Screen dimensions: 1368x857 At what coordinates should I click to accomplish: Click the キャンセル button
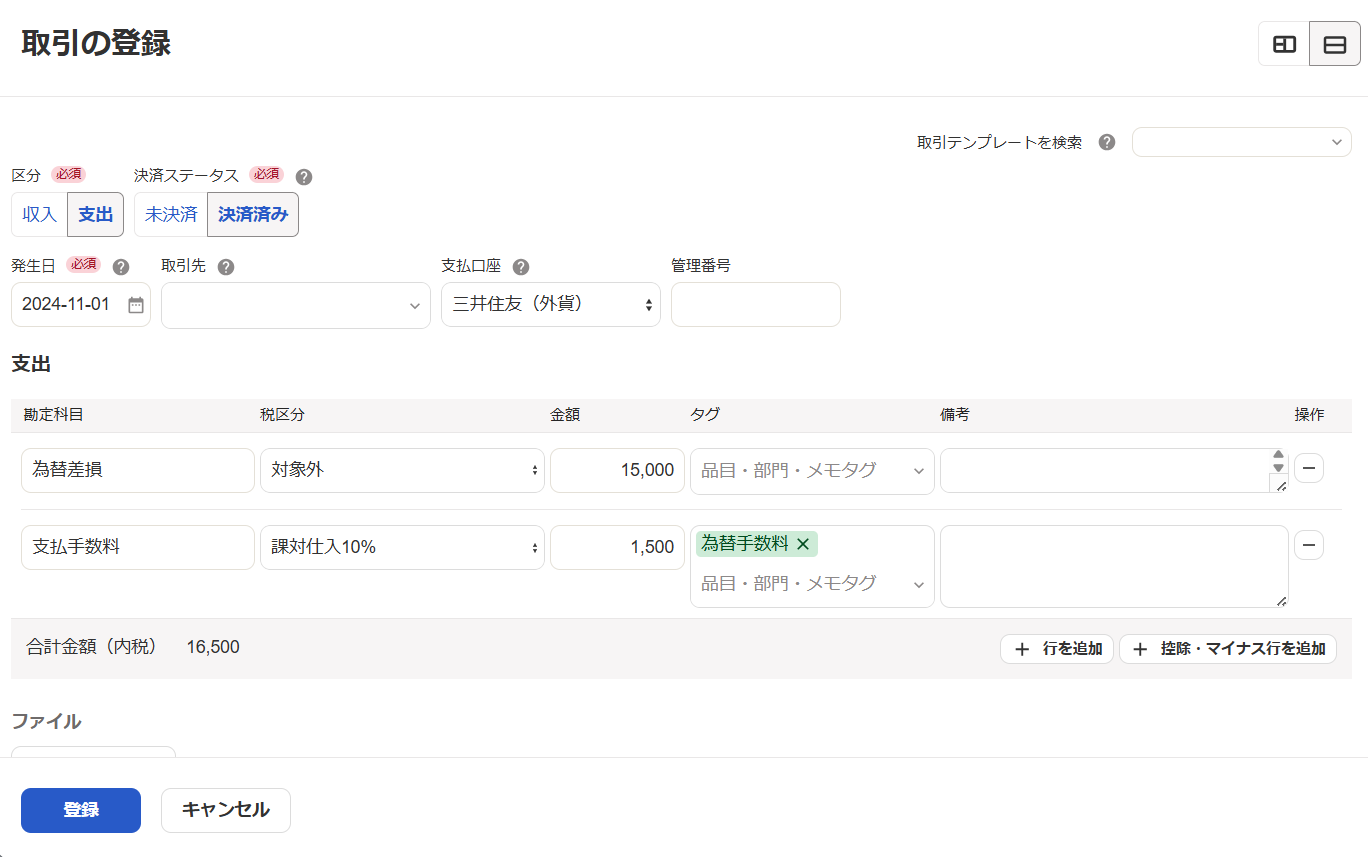point(226,810)
